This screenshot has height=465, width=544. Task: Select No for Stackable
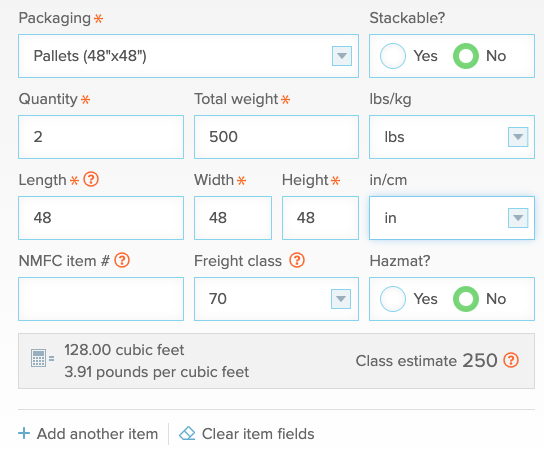click(x=466, y=56)
